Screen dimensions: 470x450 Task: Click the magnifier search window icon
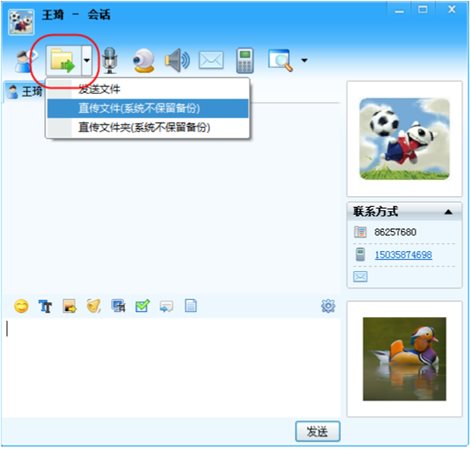[x=281, y=61]
